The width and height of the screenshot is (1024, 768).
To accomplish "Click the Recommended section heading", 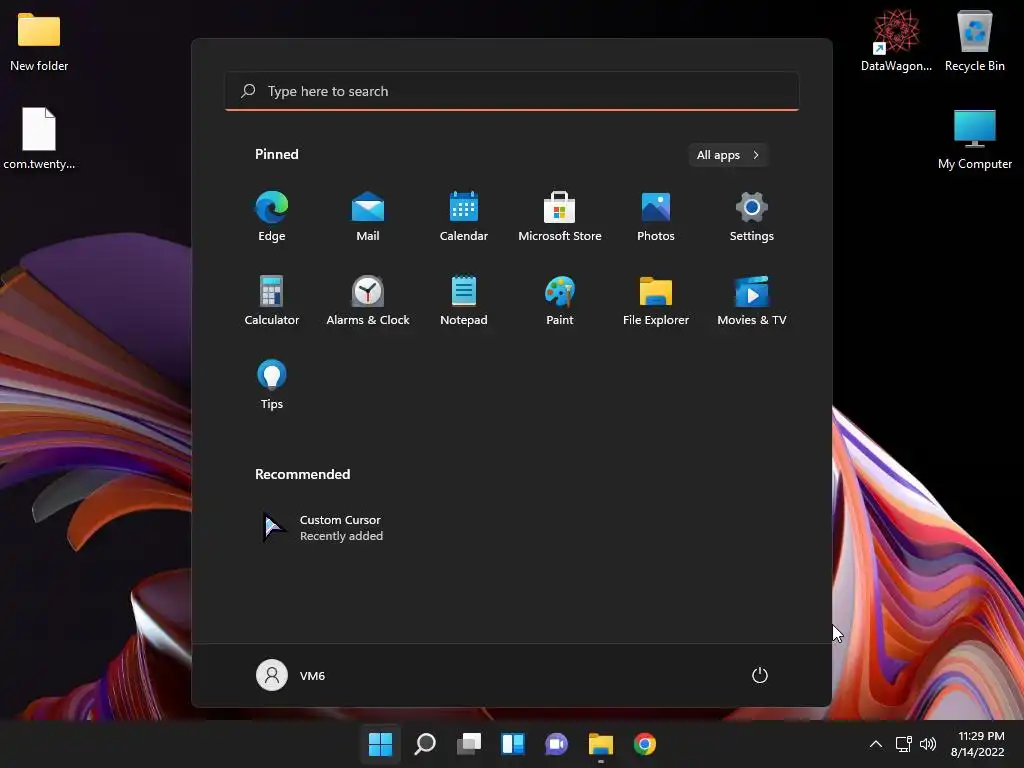I will click(x=302, y=474).
